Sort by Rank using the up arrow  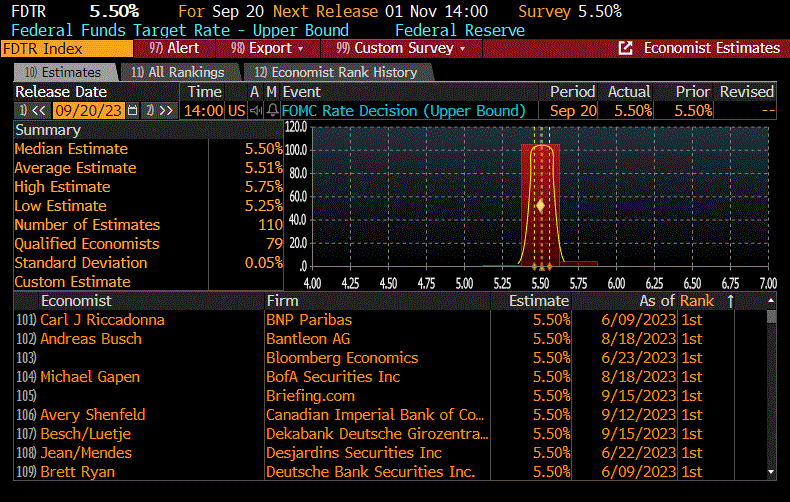730,301
